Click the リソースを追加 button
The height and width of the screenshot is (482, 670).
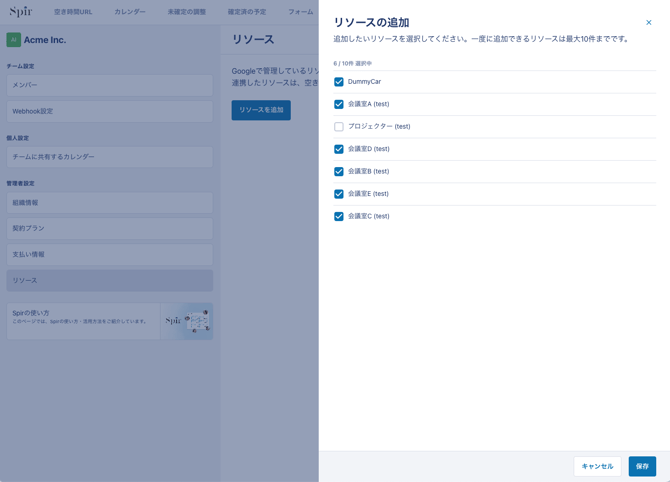point(261,110)
